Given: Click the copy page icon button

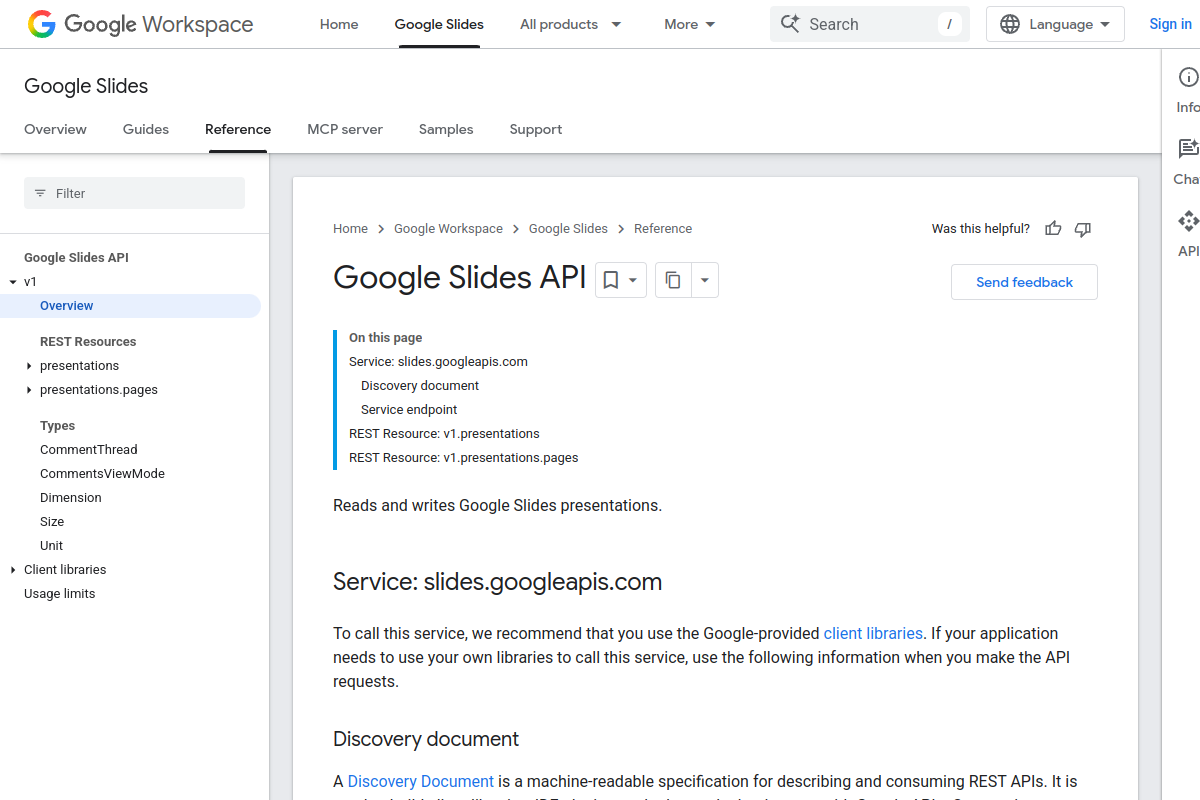Looking at the screenshot, I should click(x=673, y=281).
